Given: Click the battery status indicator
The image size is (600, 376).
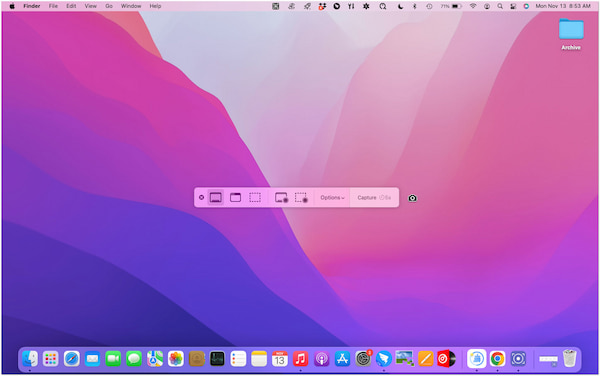Looking at the screenshot, I should coord(451,6).
